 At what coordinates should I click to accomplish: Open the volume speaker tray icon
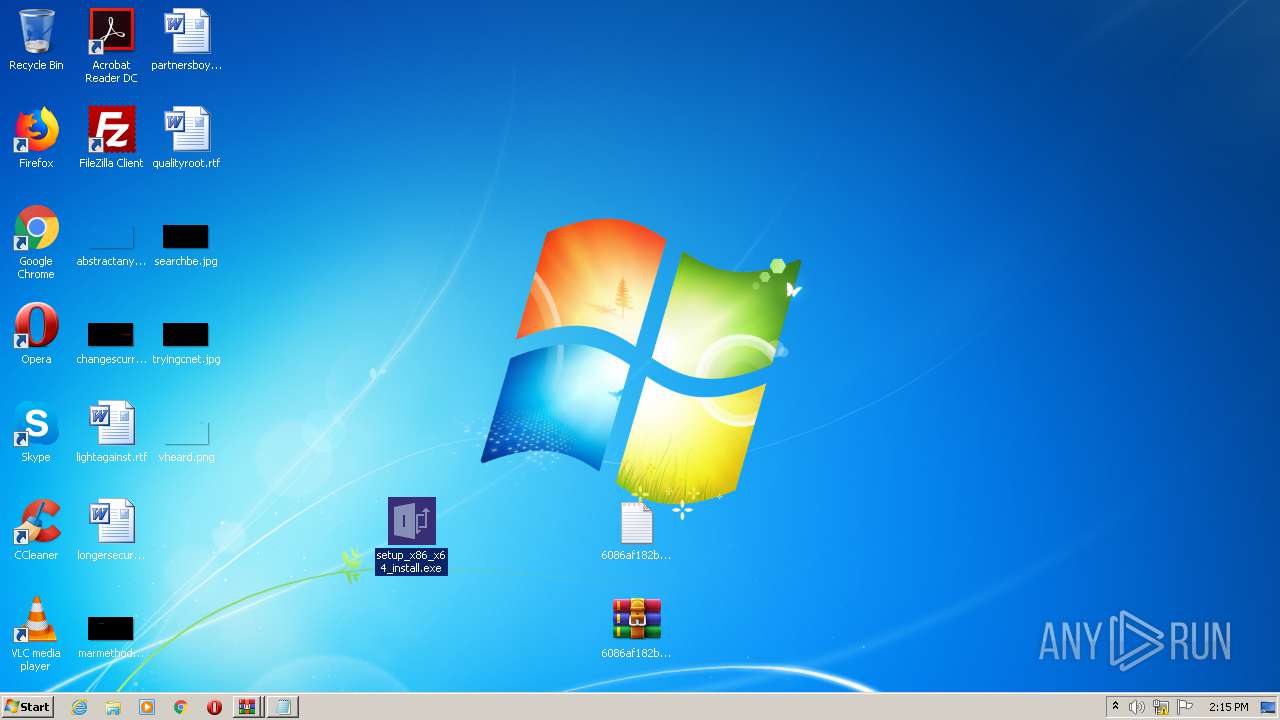coord(1137,707)
